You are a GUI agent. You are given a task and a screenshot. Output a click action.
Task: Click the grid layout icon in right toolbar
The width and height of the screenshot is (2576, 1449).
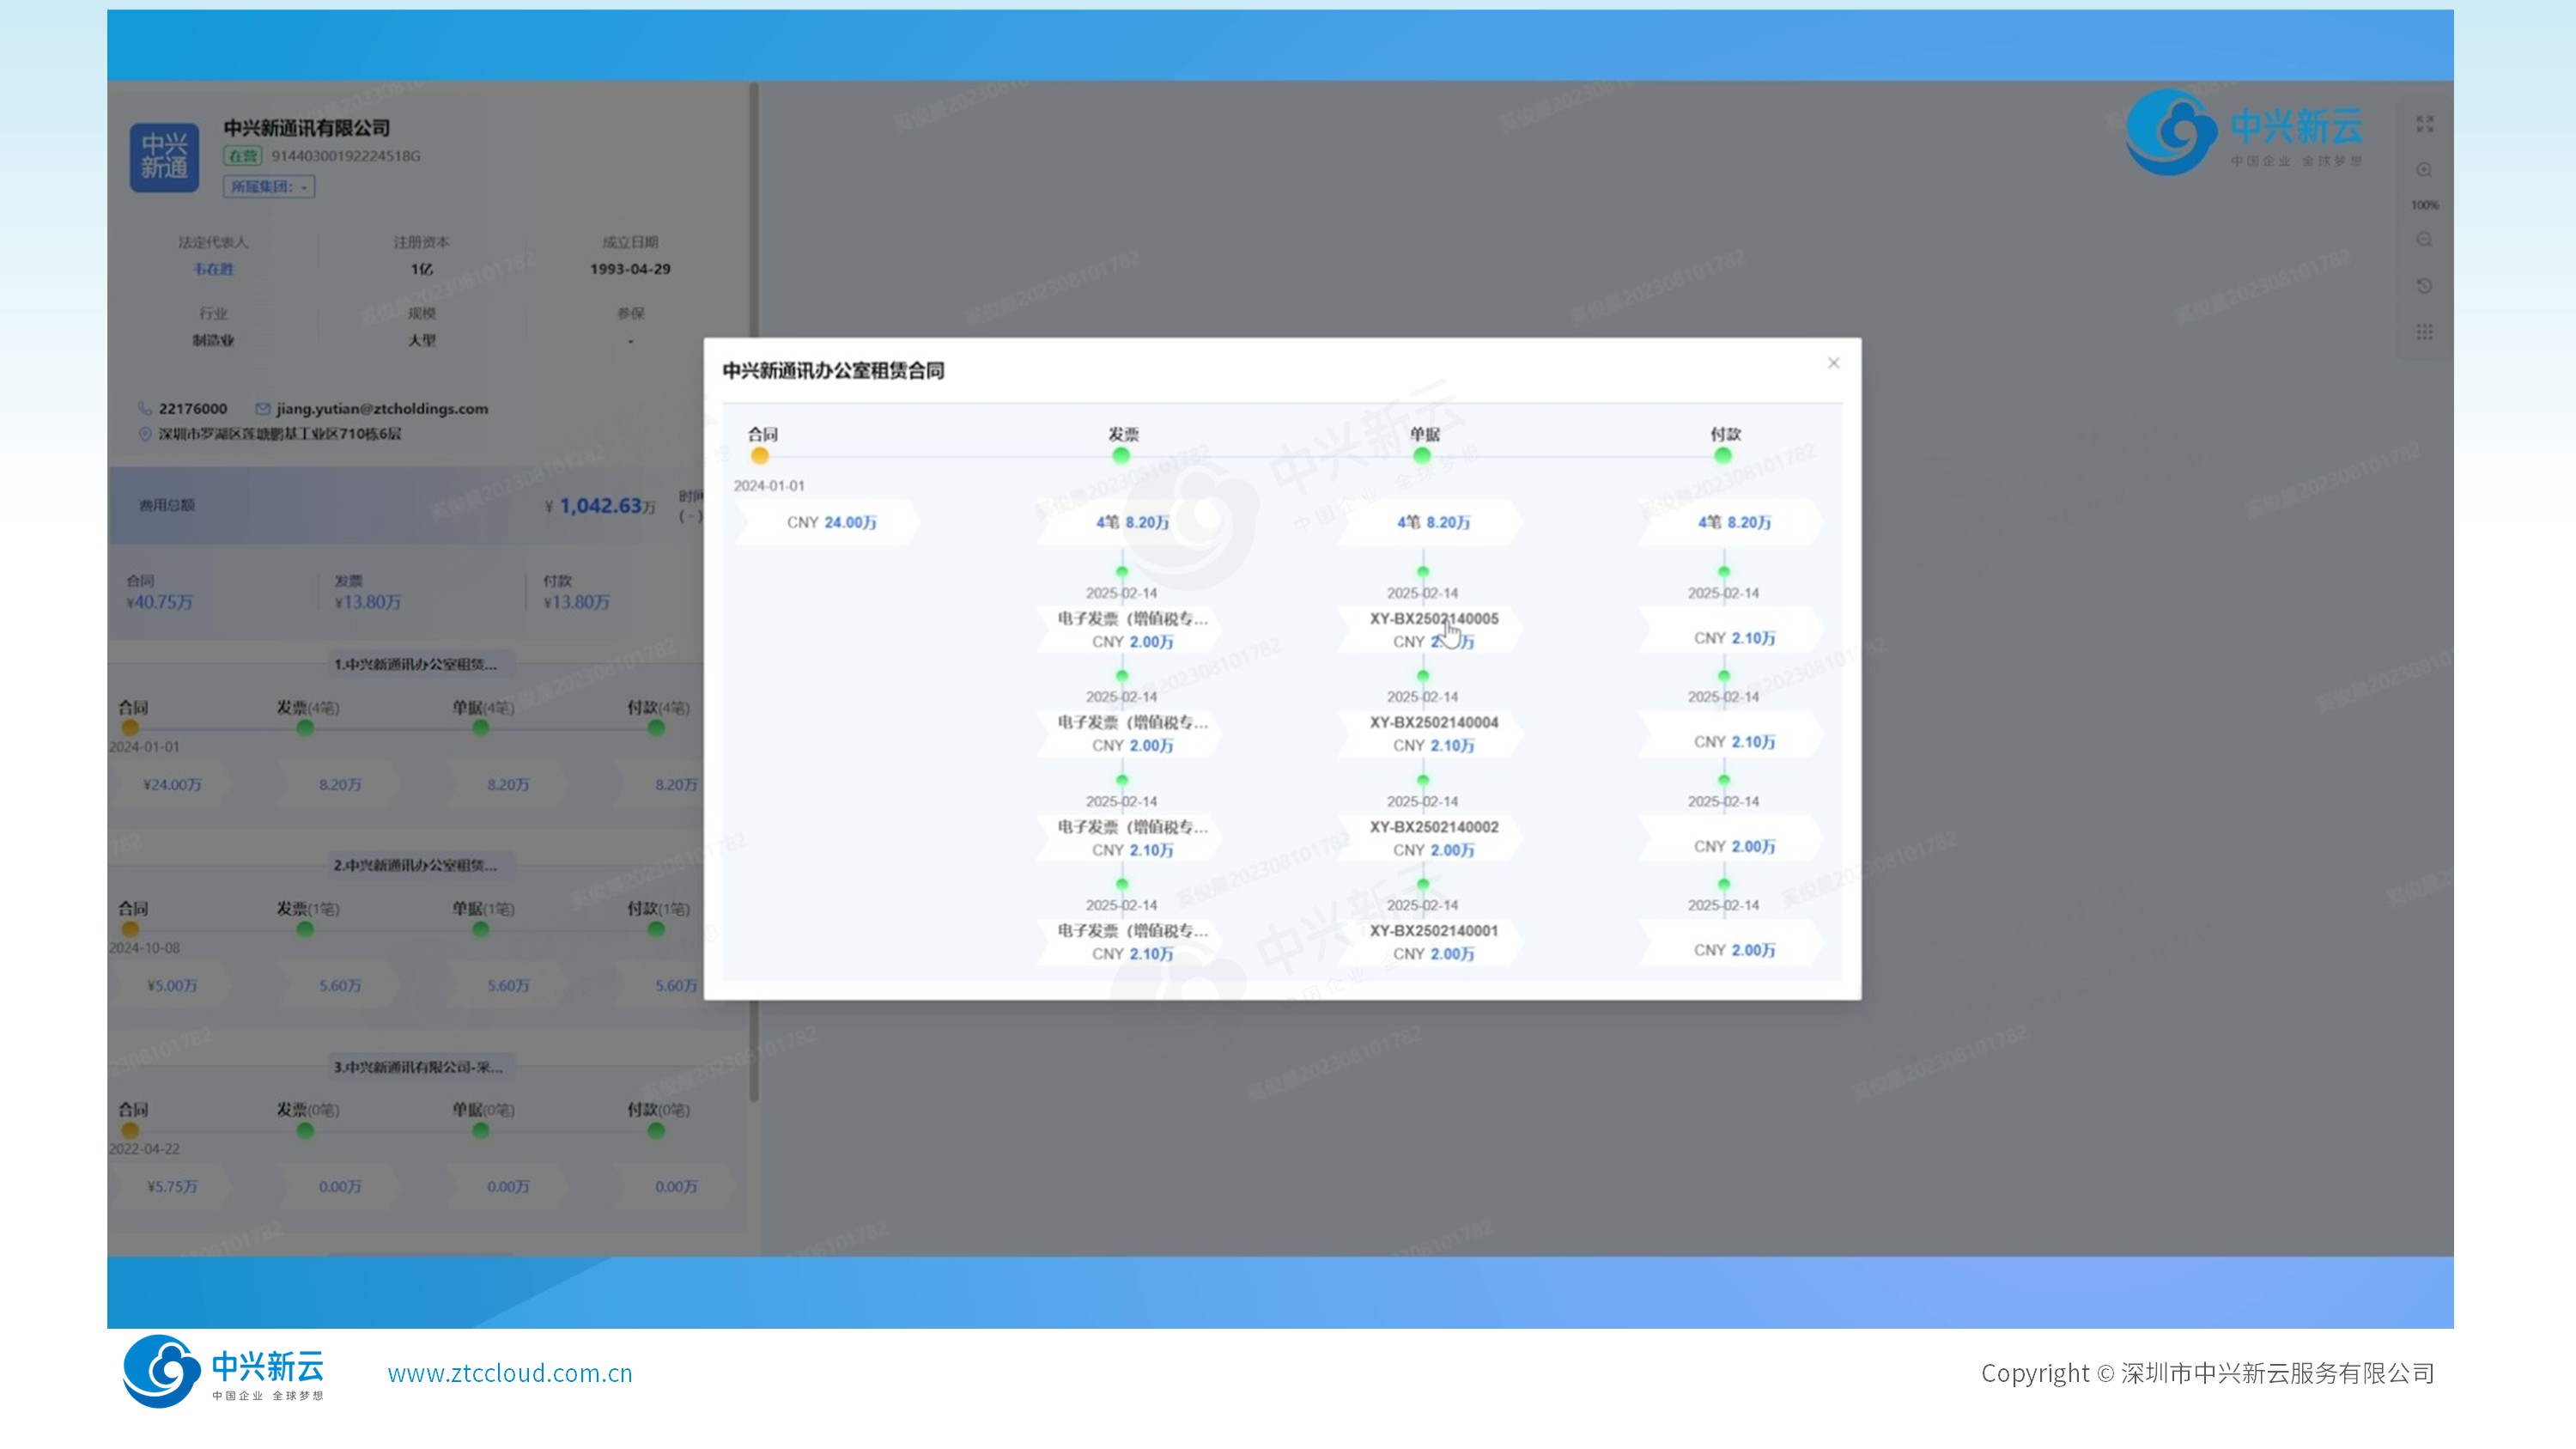point(2425,332)
